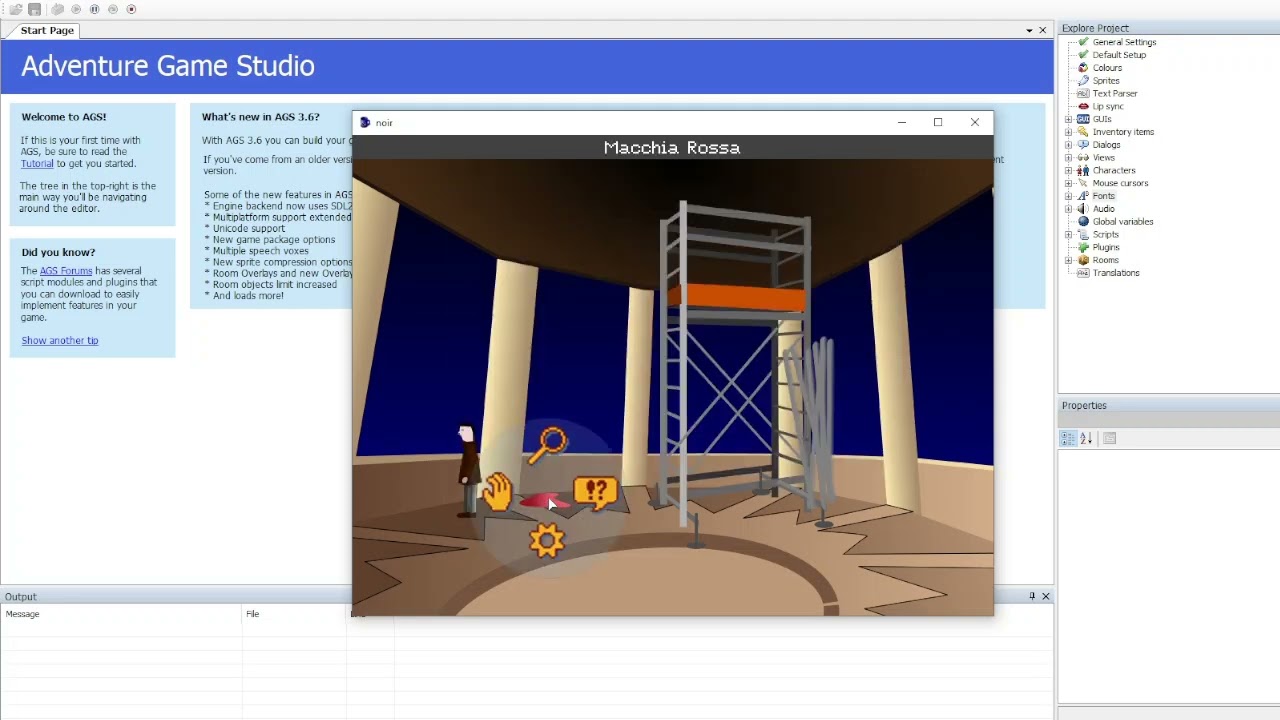The height and width of the screenshot is (720, 1280).
Task: Close the Output panel
Action: (x=1046, y=596)
